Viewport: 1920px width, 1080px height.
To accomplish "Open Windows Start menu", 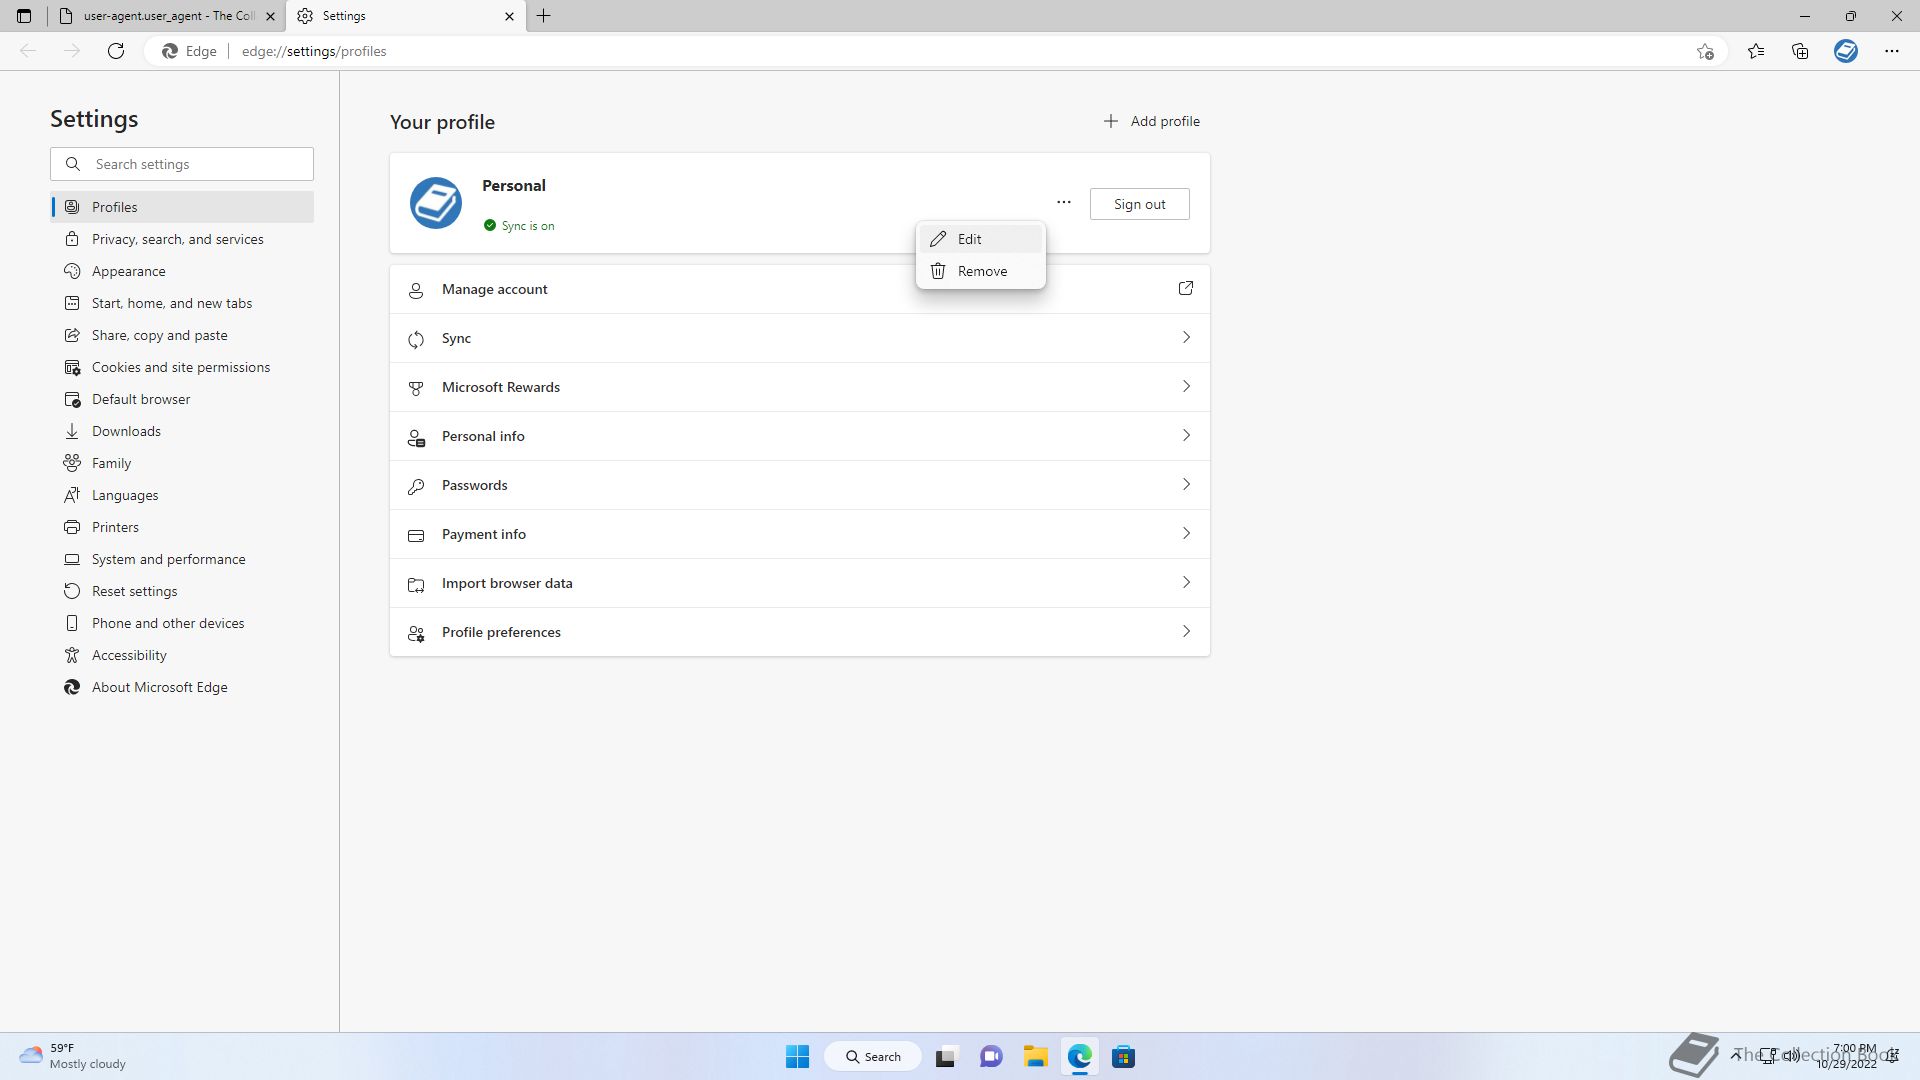I will 797,1056.
